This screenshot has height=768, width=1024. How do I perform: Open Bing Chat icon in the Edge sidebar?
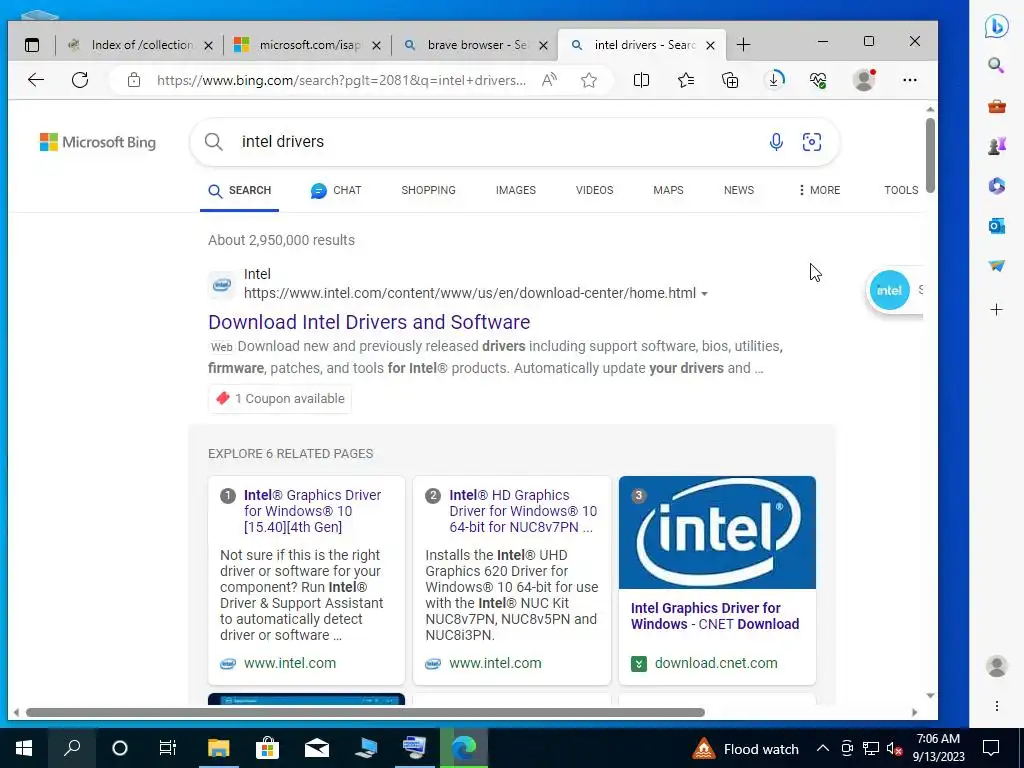click(x=997, y=26)
